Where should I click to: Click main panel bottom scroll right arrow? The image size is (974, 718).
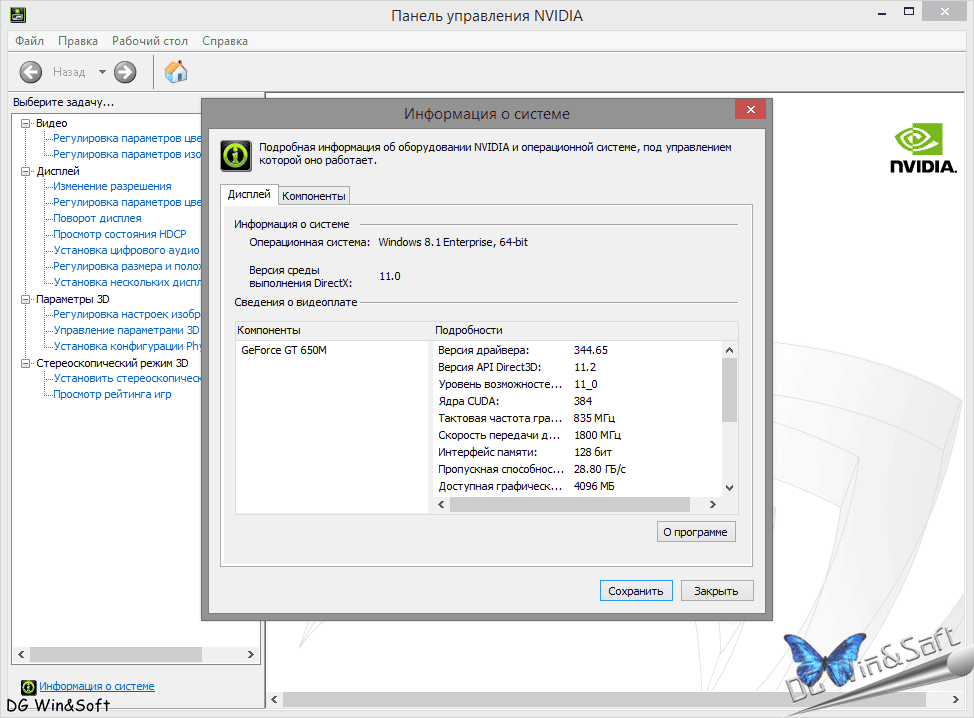(x=956, y=699)
